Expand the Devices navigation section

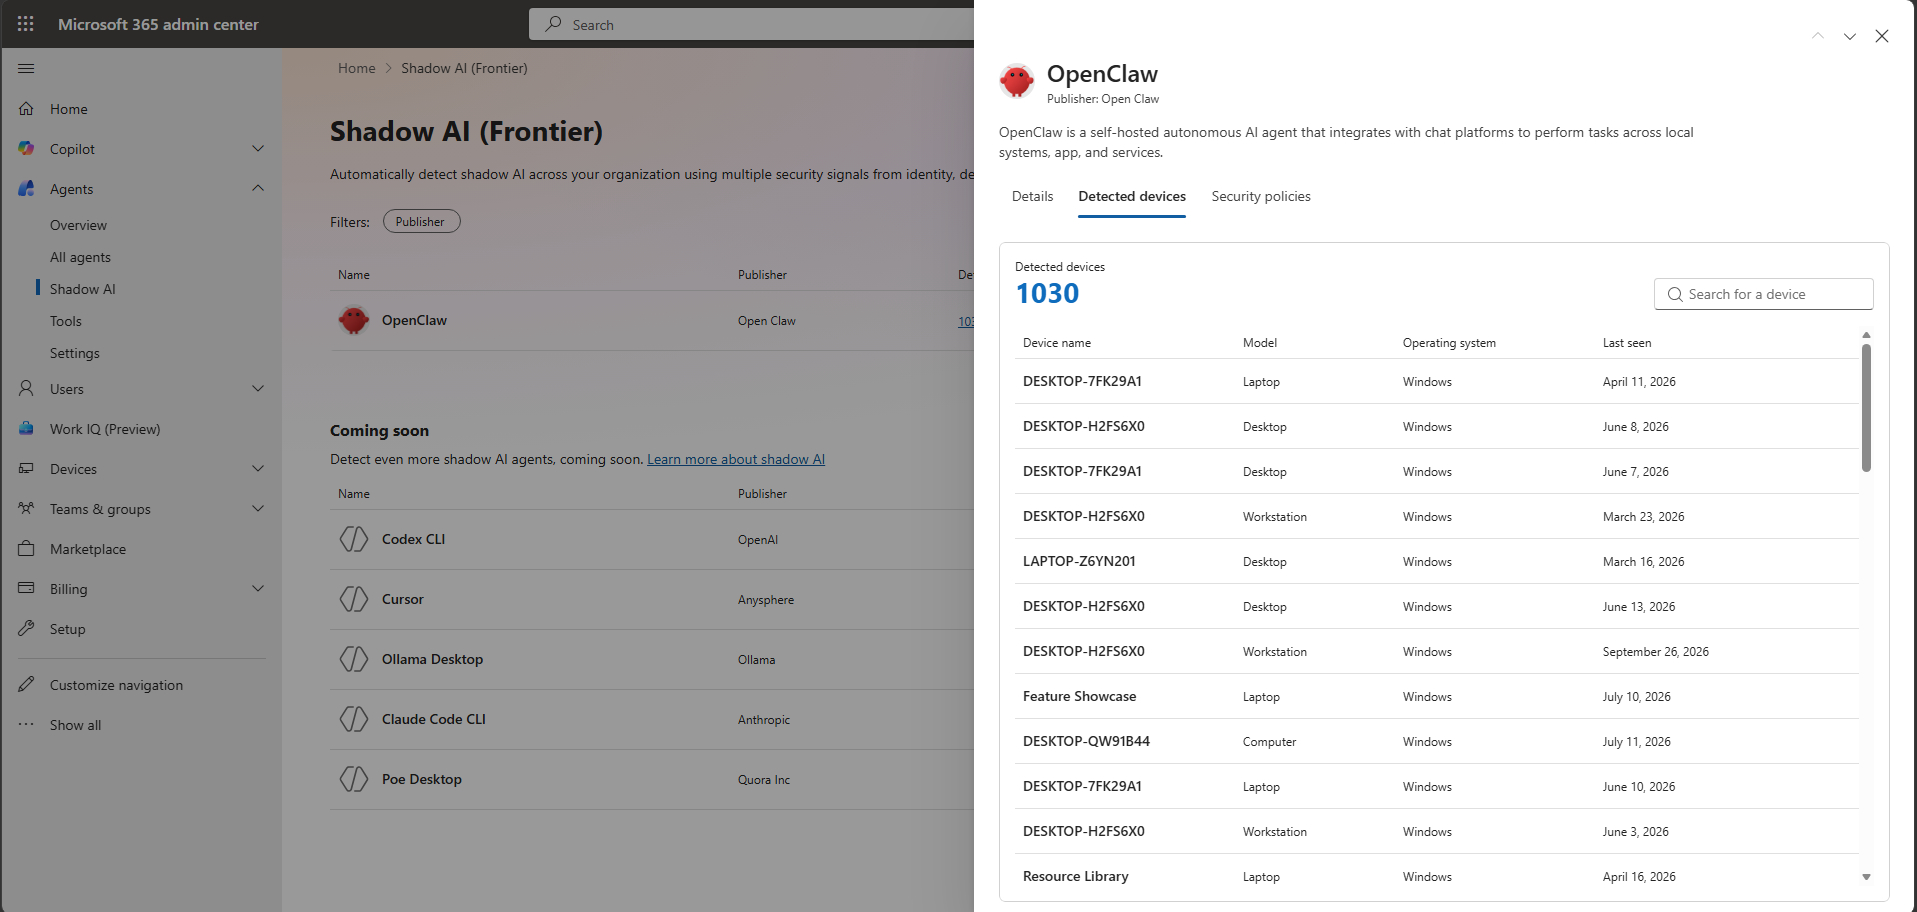pyautogui.click(x=258, y=468)
